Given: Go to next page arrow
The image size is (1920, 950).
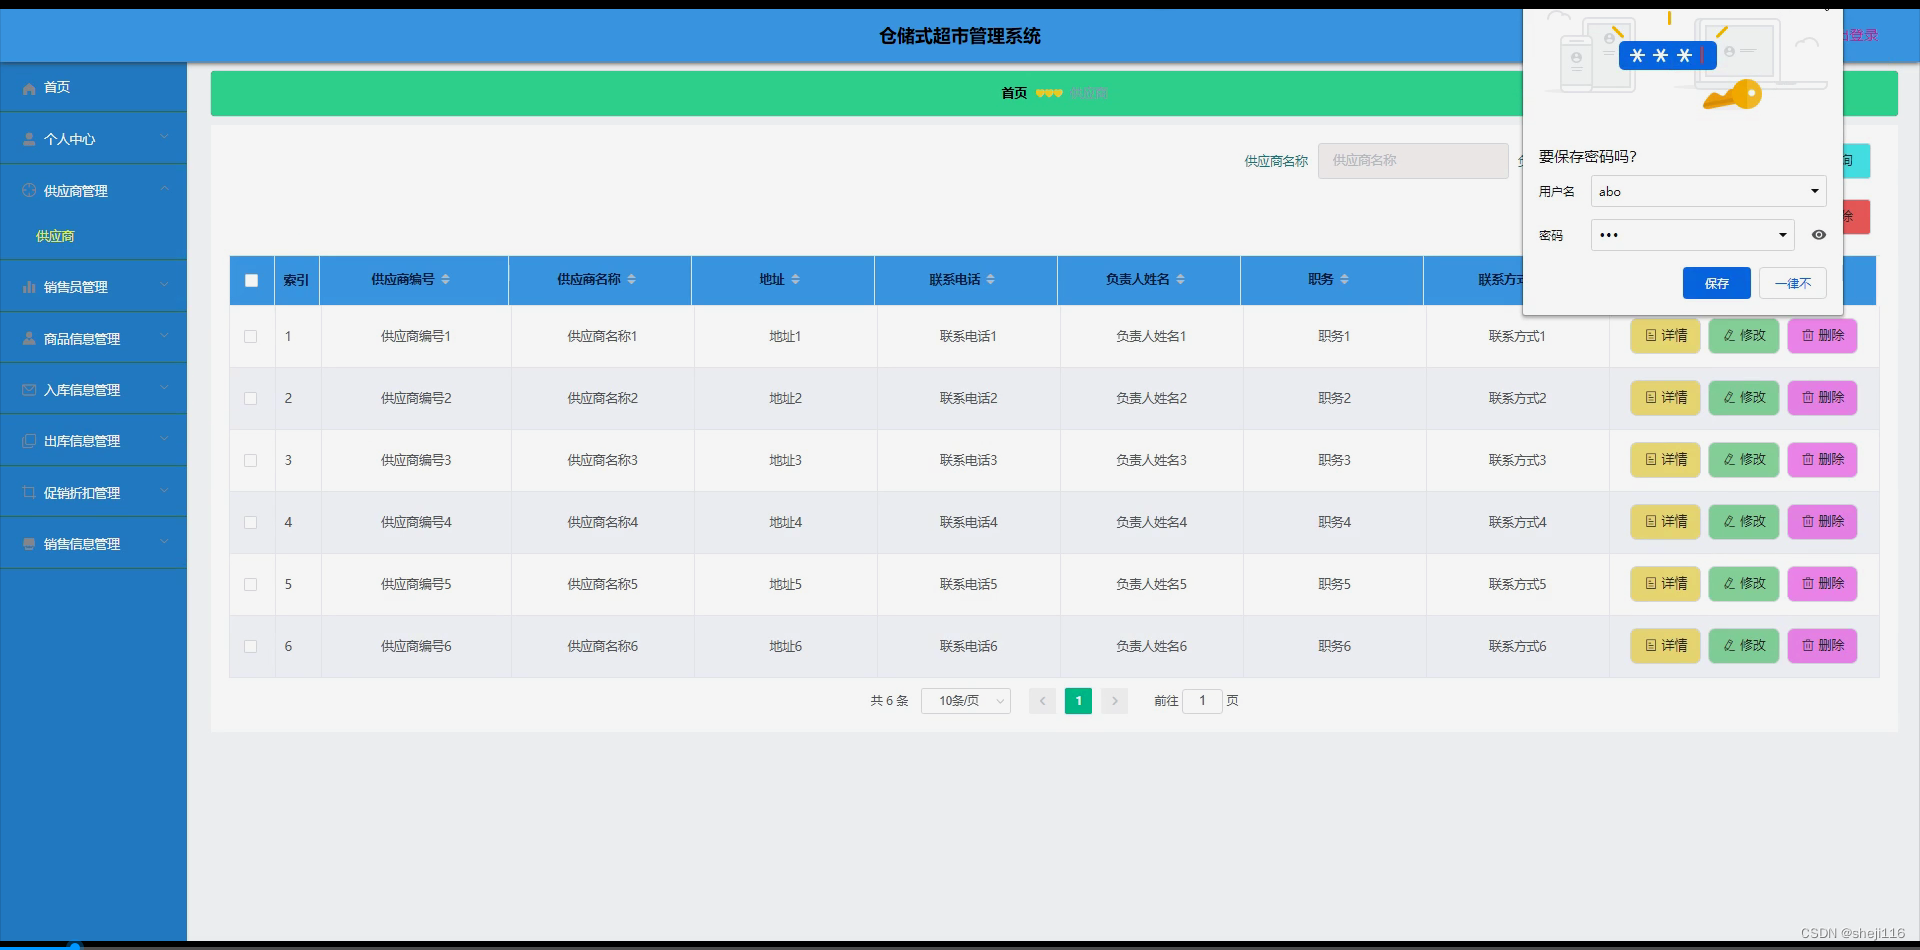Looking at the screenshot, I should [x=1115, y=701].
